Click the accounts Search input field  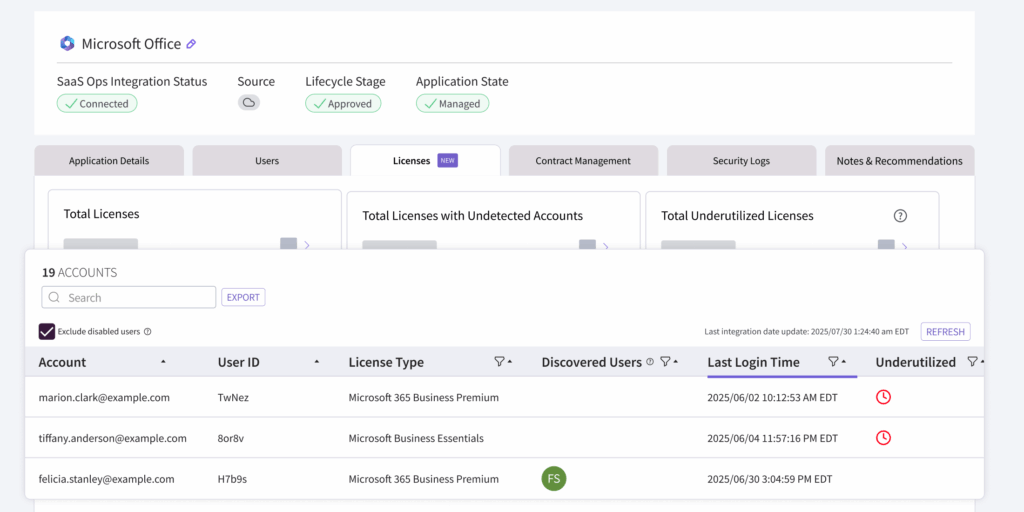click(x=129, y=297)
